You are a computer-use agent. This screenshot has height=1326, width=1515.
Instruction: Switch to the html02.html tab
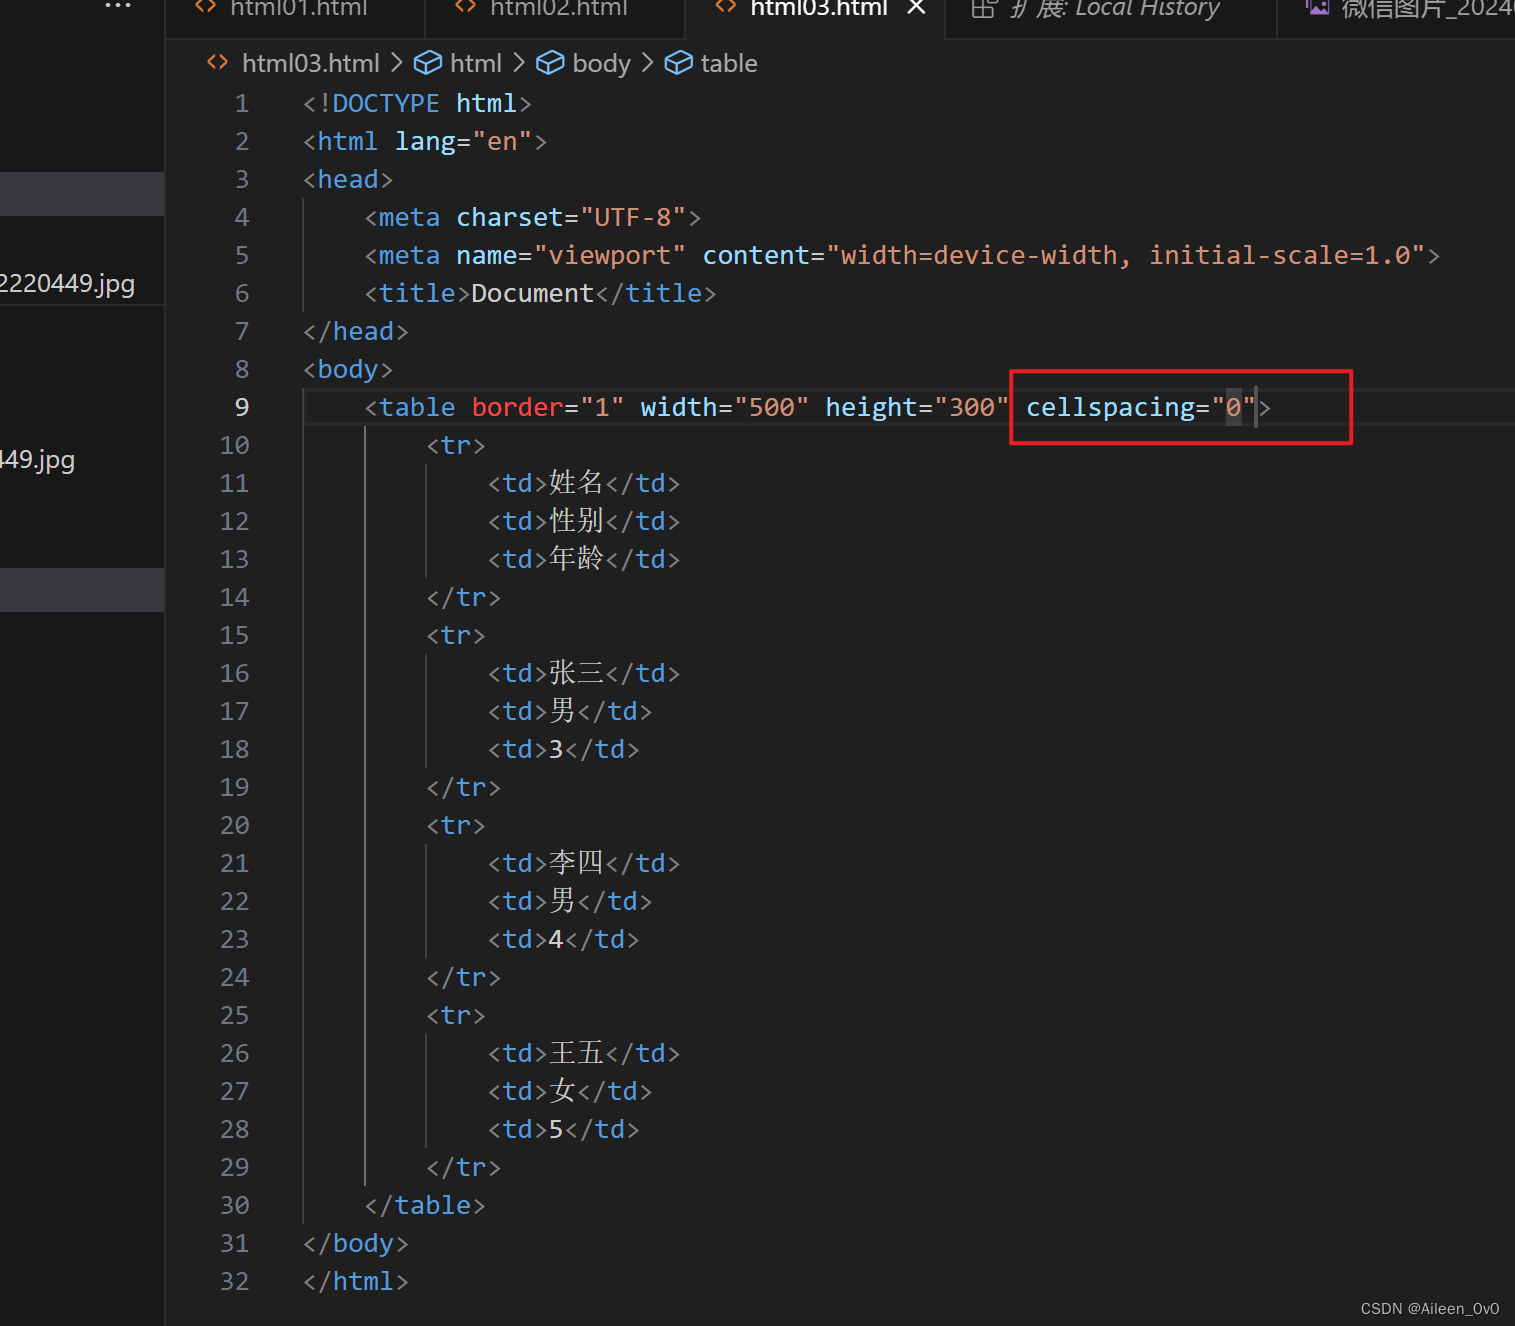click(557, 8)
